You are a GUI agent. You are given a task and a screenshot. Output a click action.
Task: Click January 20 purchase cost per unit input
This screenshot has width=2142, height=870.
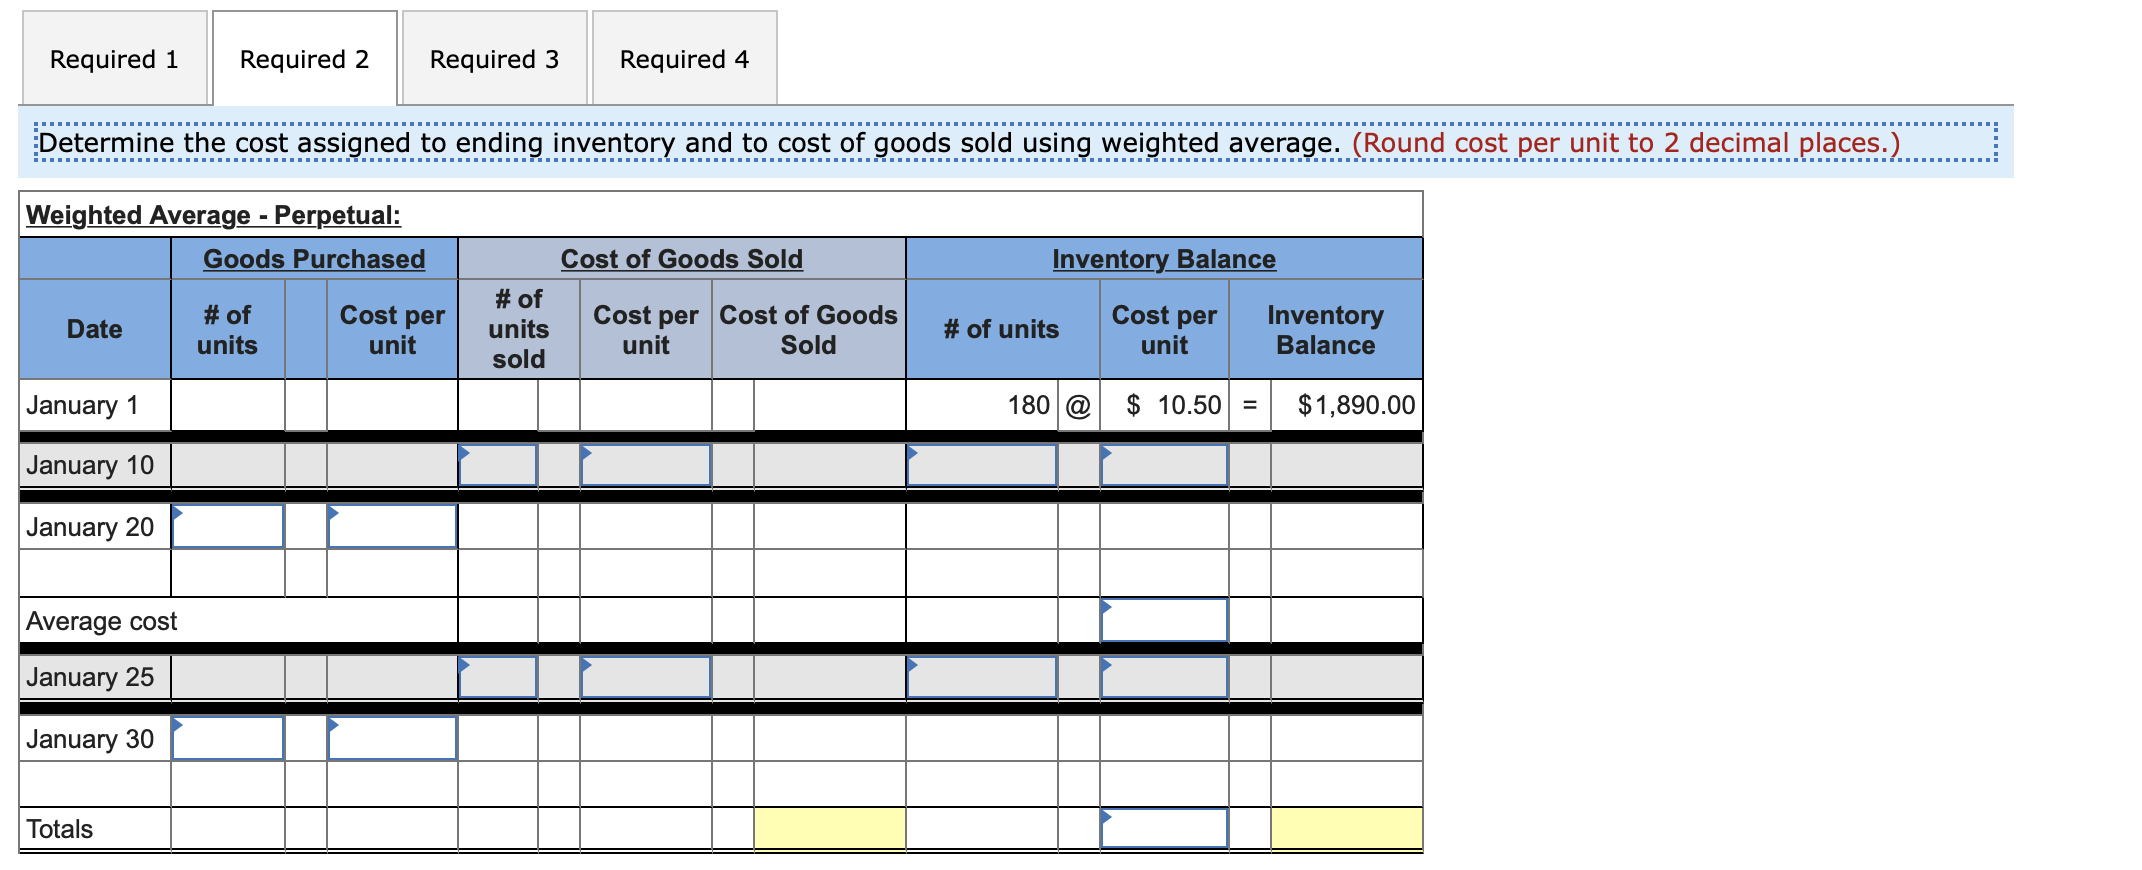tap(392, 526)
